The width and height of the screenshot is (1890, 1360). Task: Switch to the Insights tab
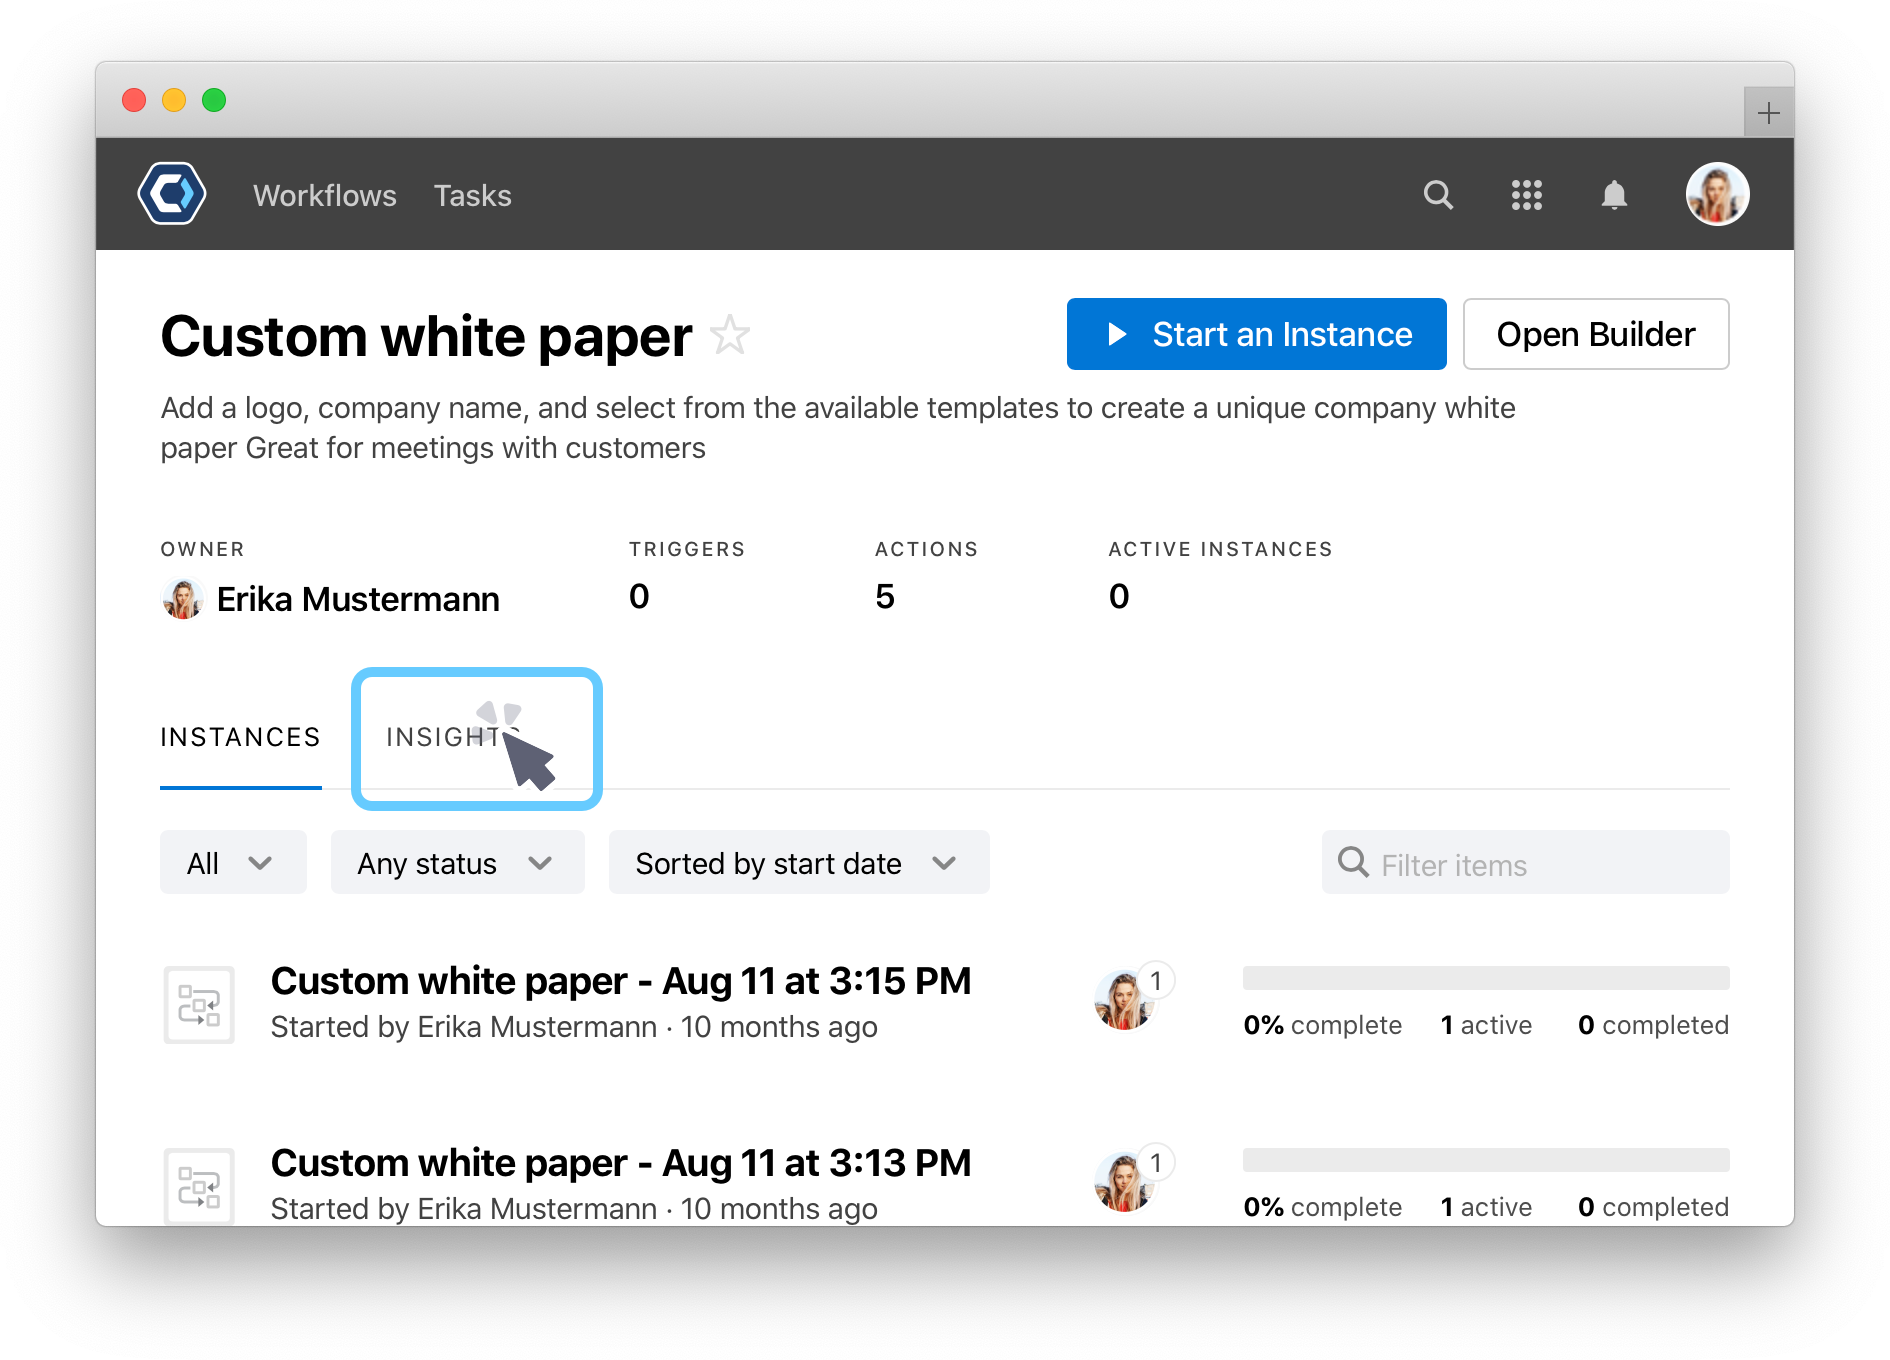452,737
